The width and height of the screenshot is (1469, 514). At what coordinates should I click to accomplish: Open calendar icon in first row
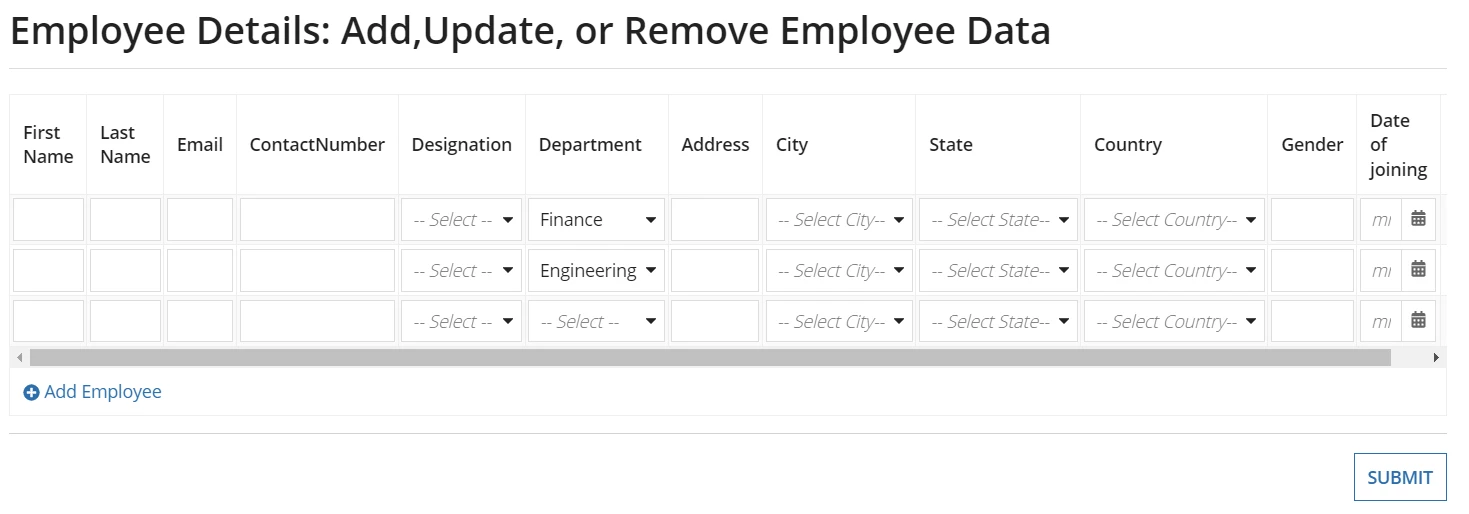(x=1418, y=219)
